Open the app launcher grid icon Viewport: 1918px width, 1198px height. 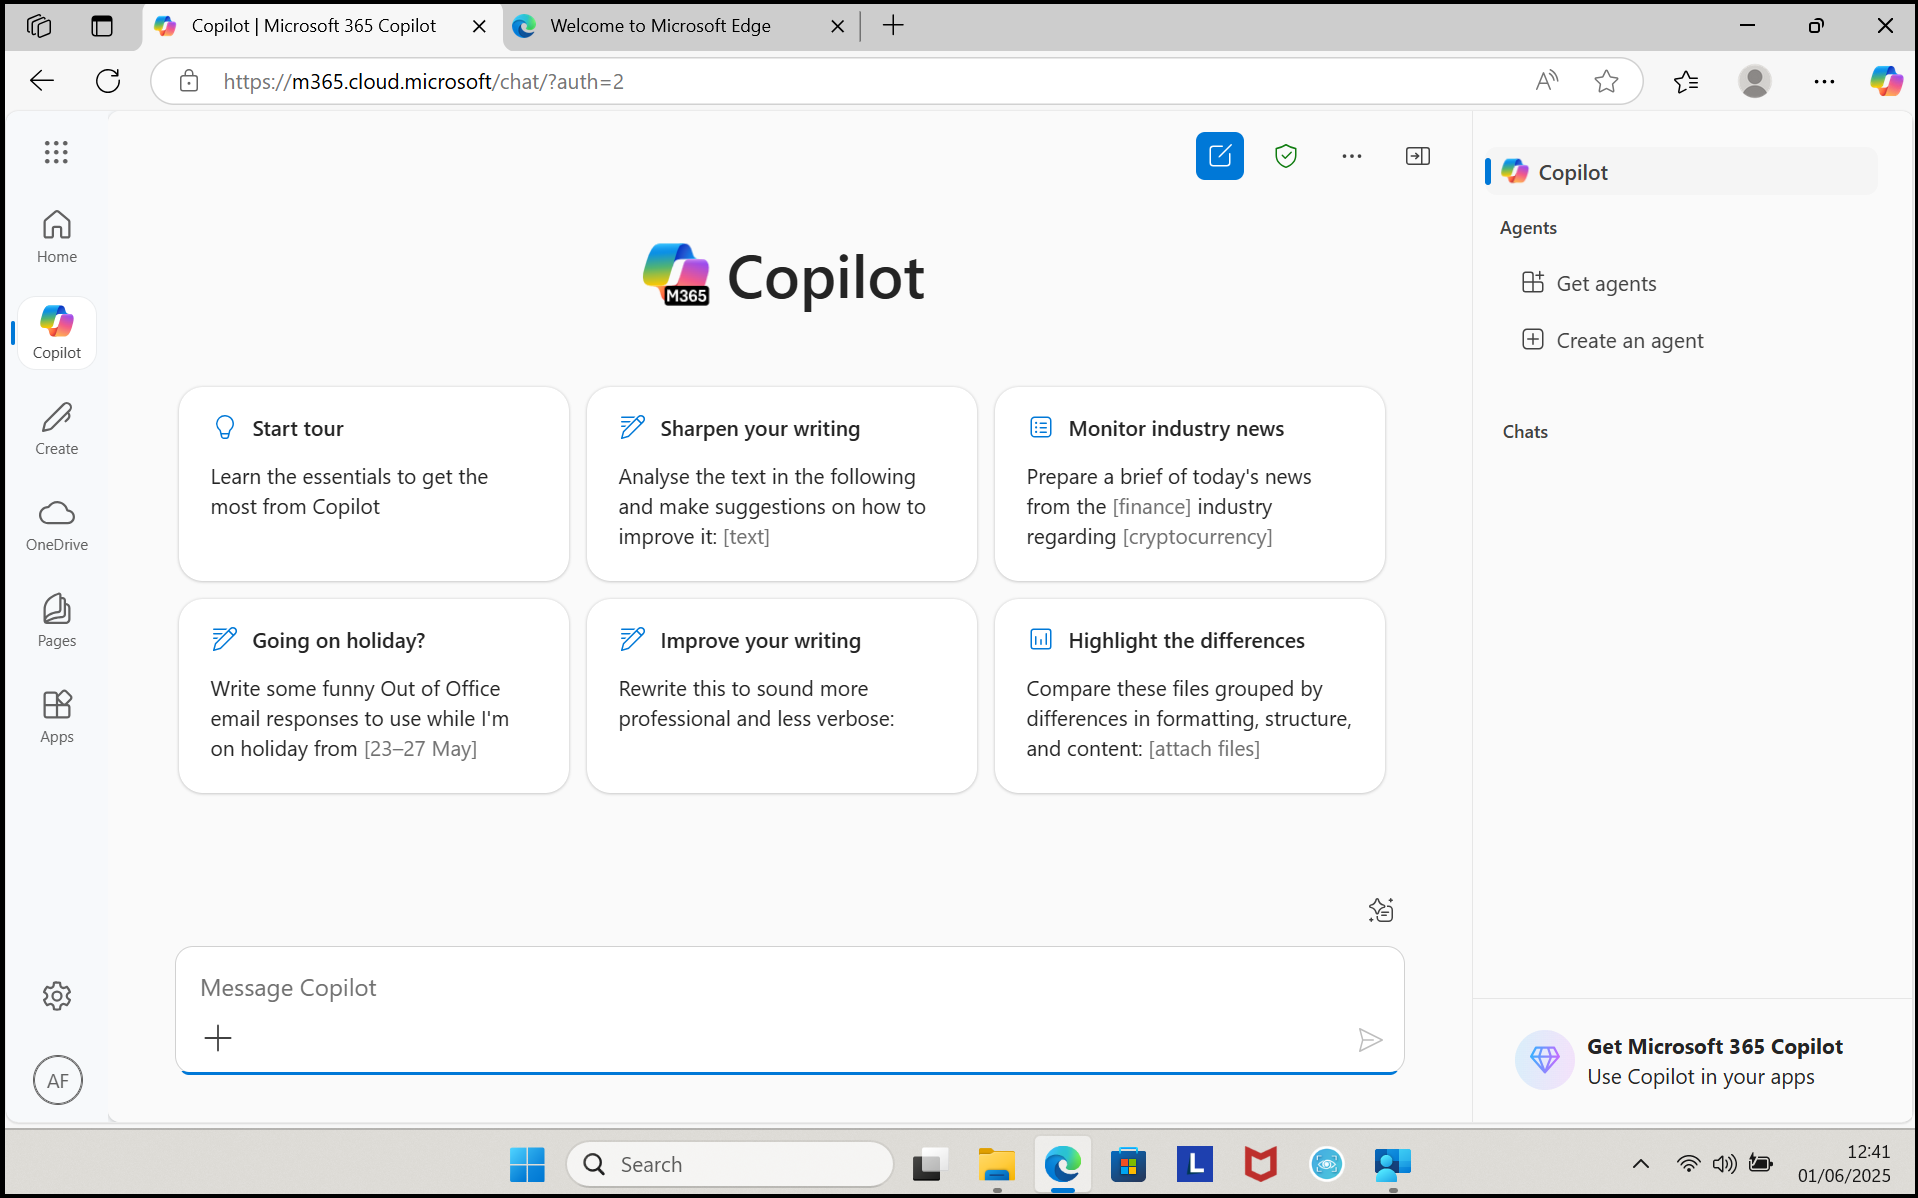point(56,152)
